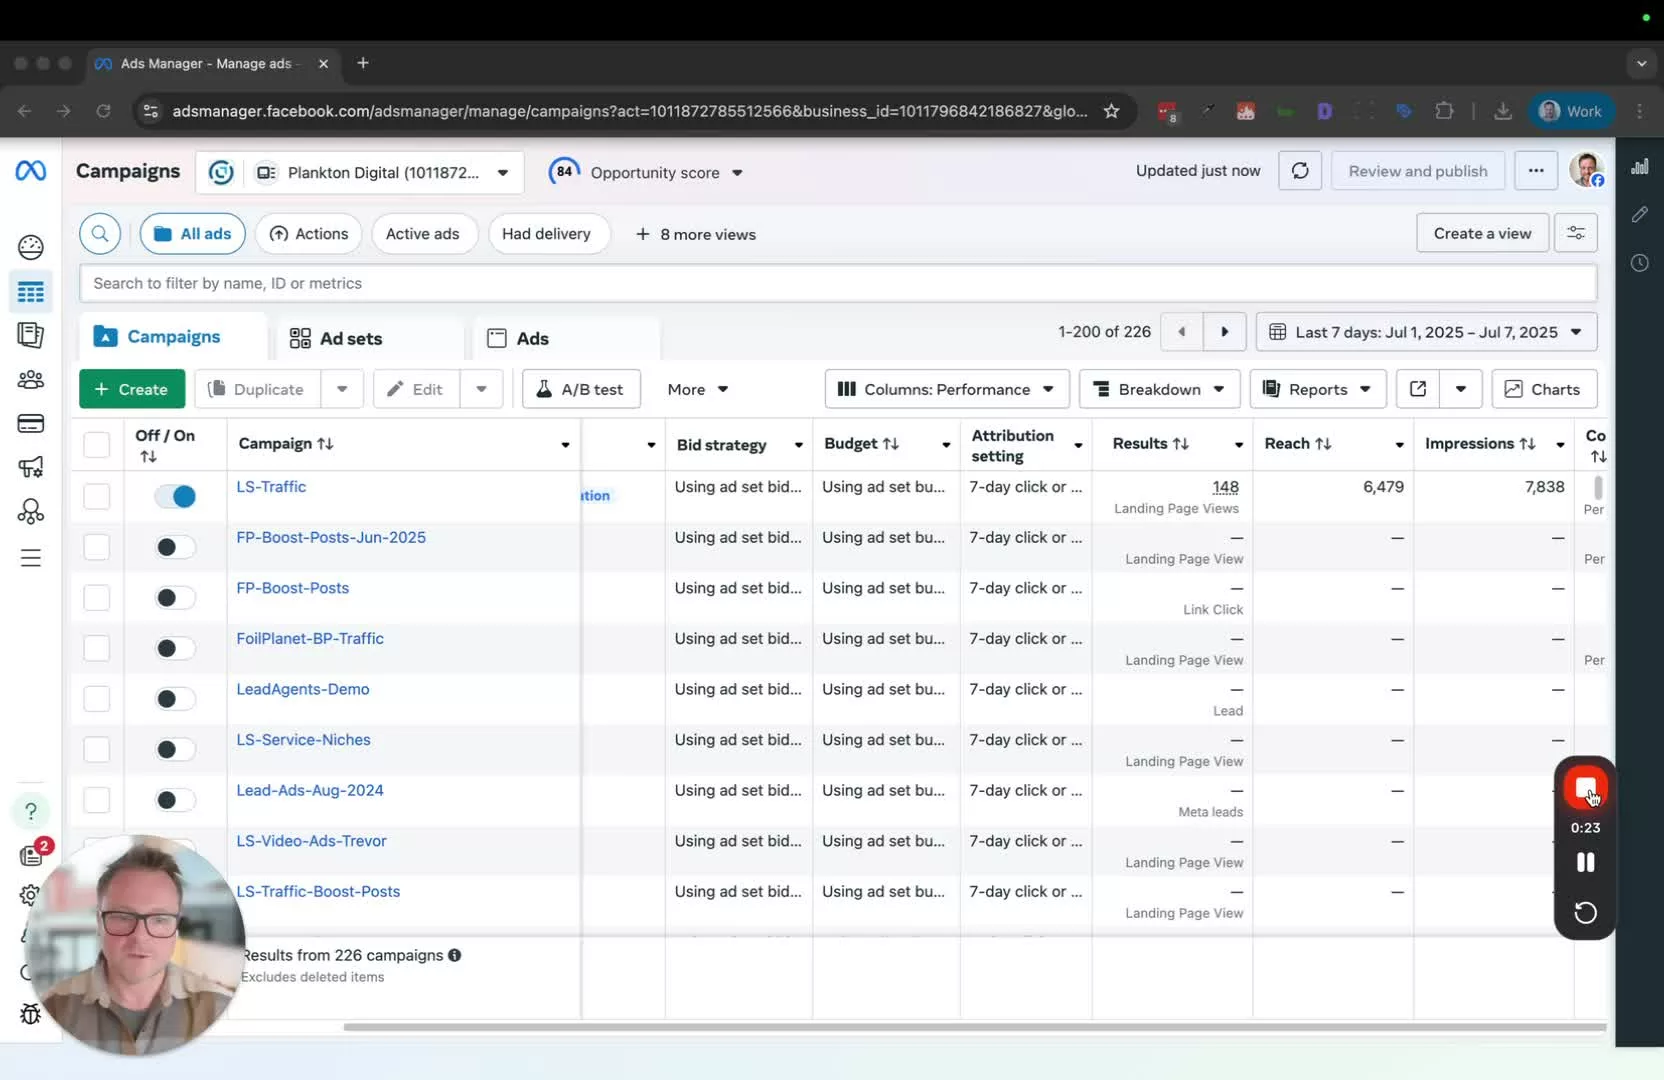Image resolution: width=1664 pixels, height=1080 pixels.
Task: Select the Campaigns table icon in left sidebar
Action: pyautogui.click(x=31, y=293)
